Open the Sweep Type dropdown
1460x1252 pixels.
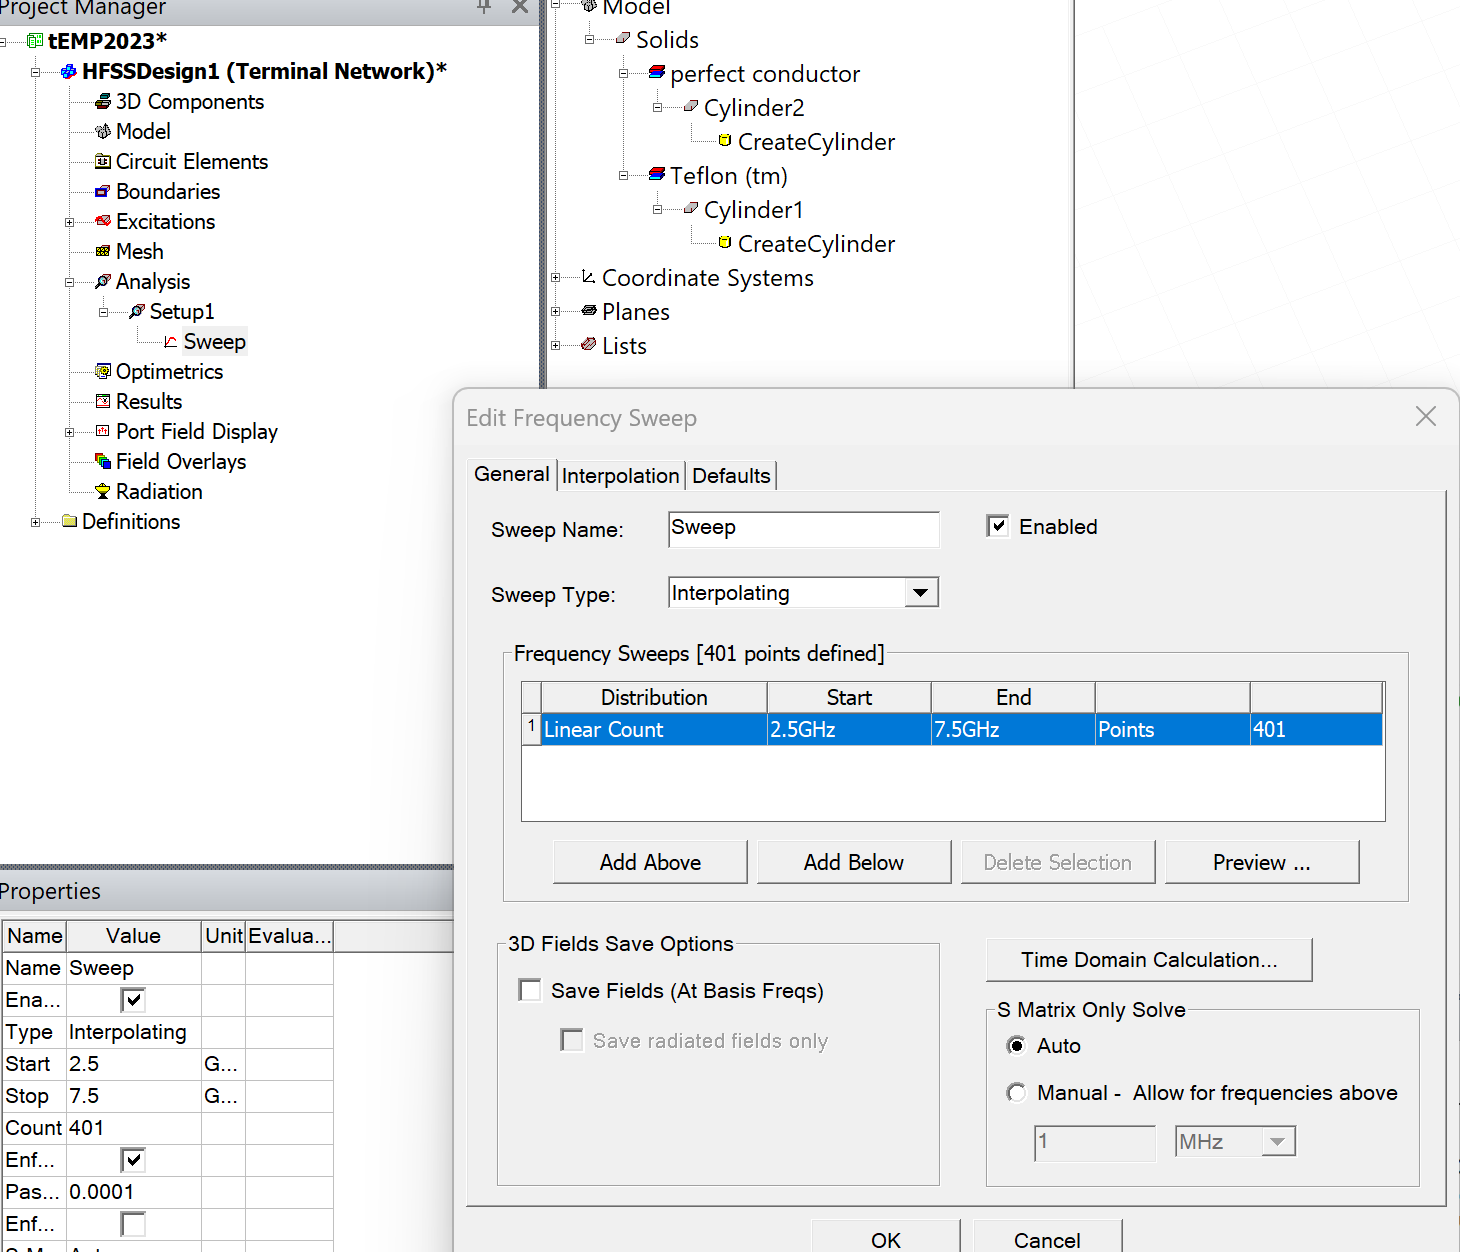920,593
